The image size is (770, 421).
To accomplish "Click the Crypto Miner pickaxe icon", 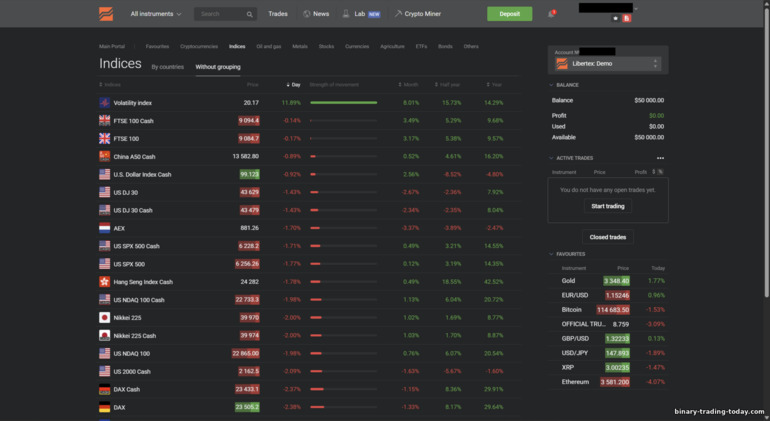I will pyautogui.click(x=398, y=14).
